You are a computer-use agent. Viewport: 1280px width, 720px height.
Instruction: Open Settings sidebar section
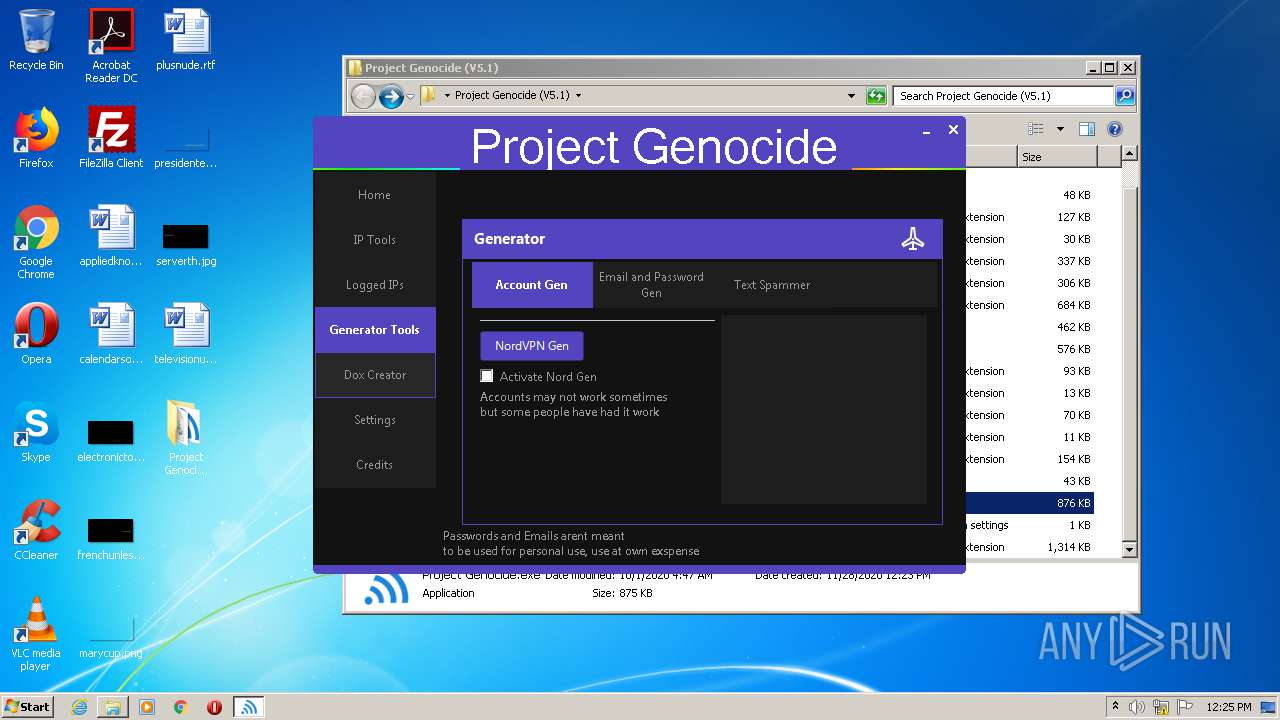point(375,420)
